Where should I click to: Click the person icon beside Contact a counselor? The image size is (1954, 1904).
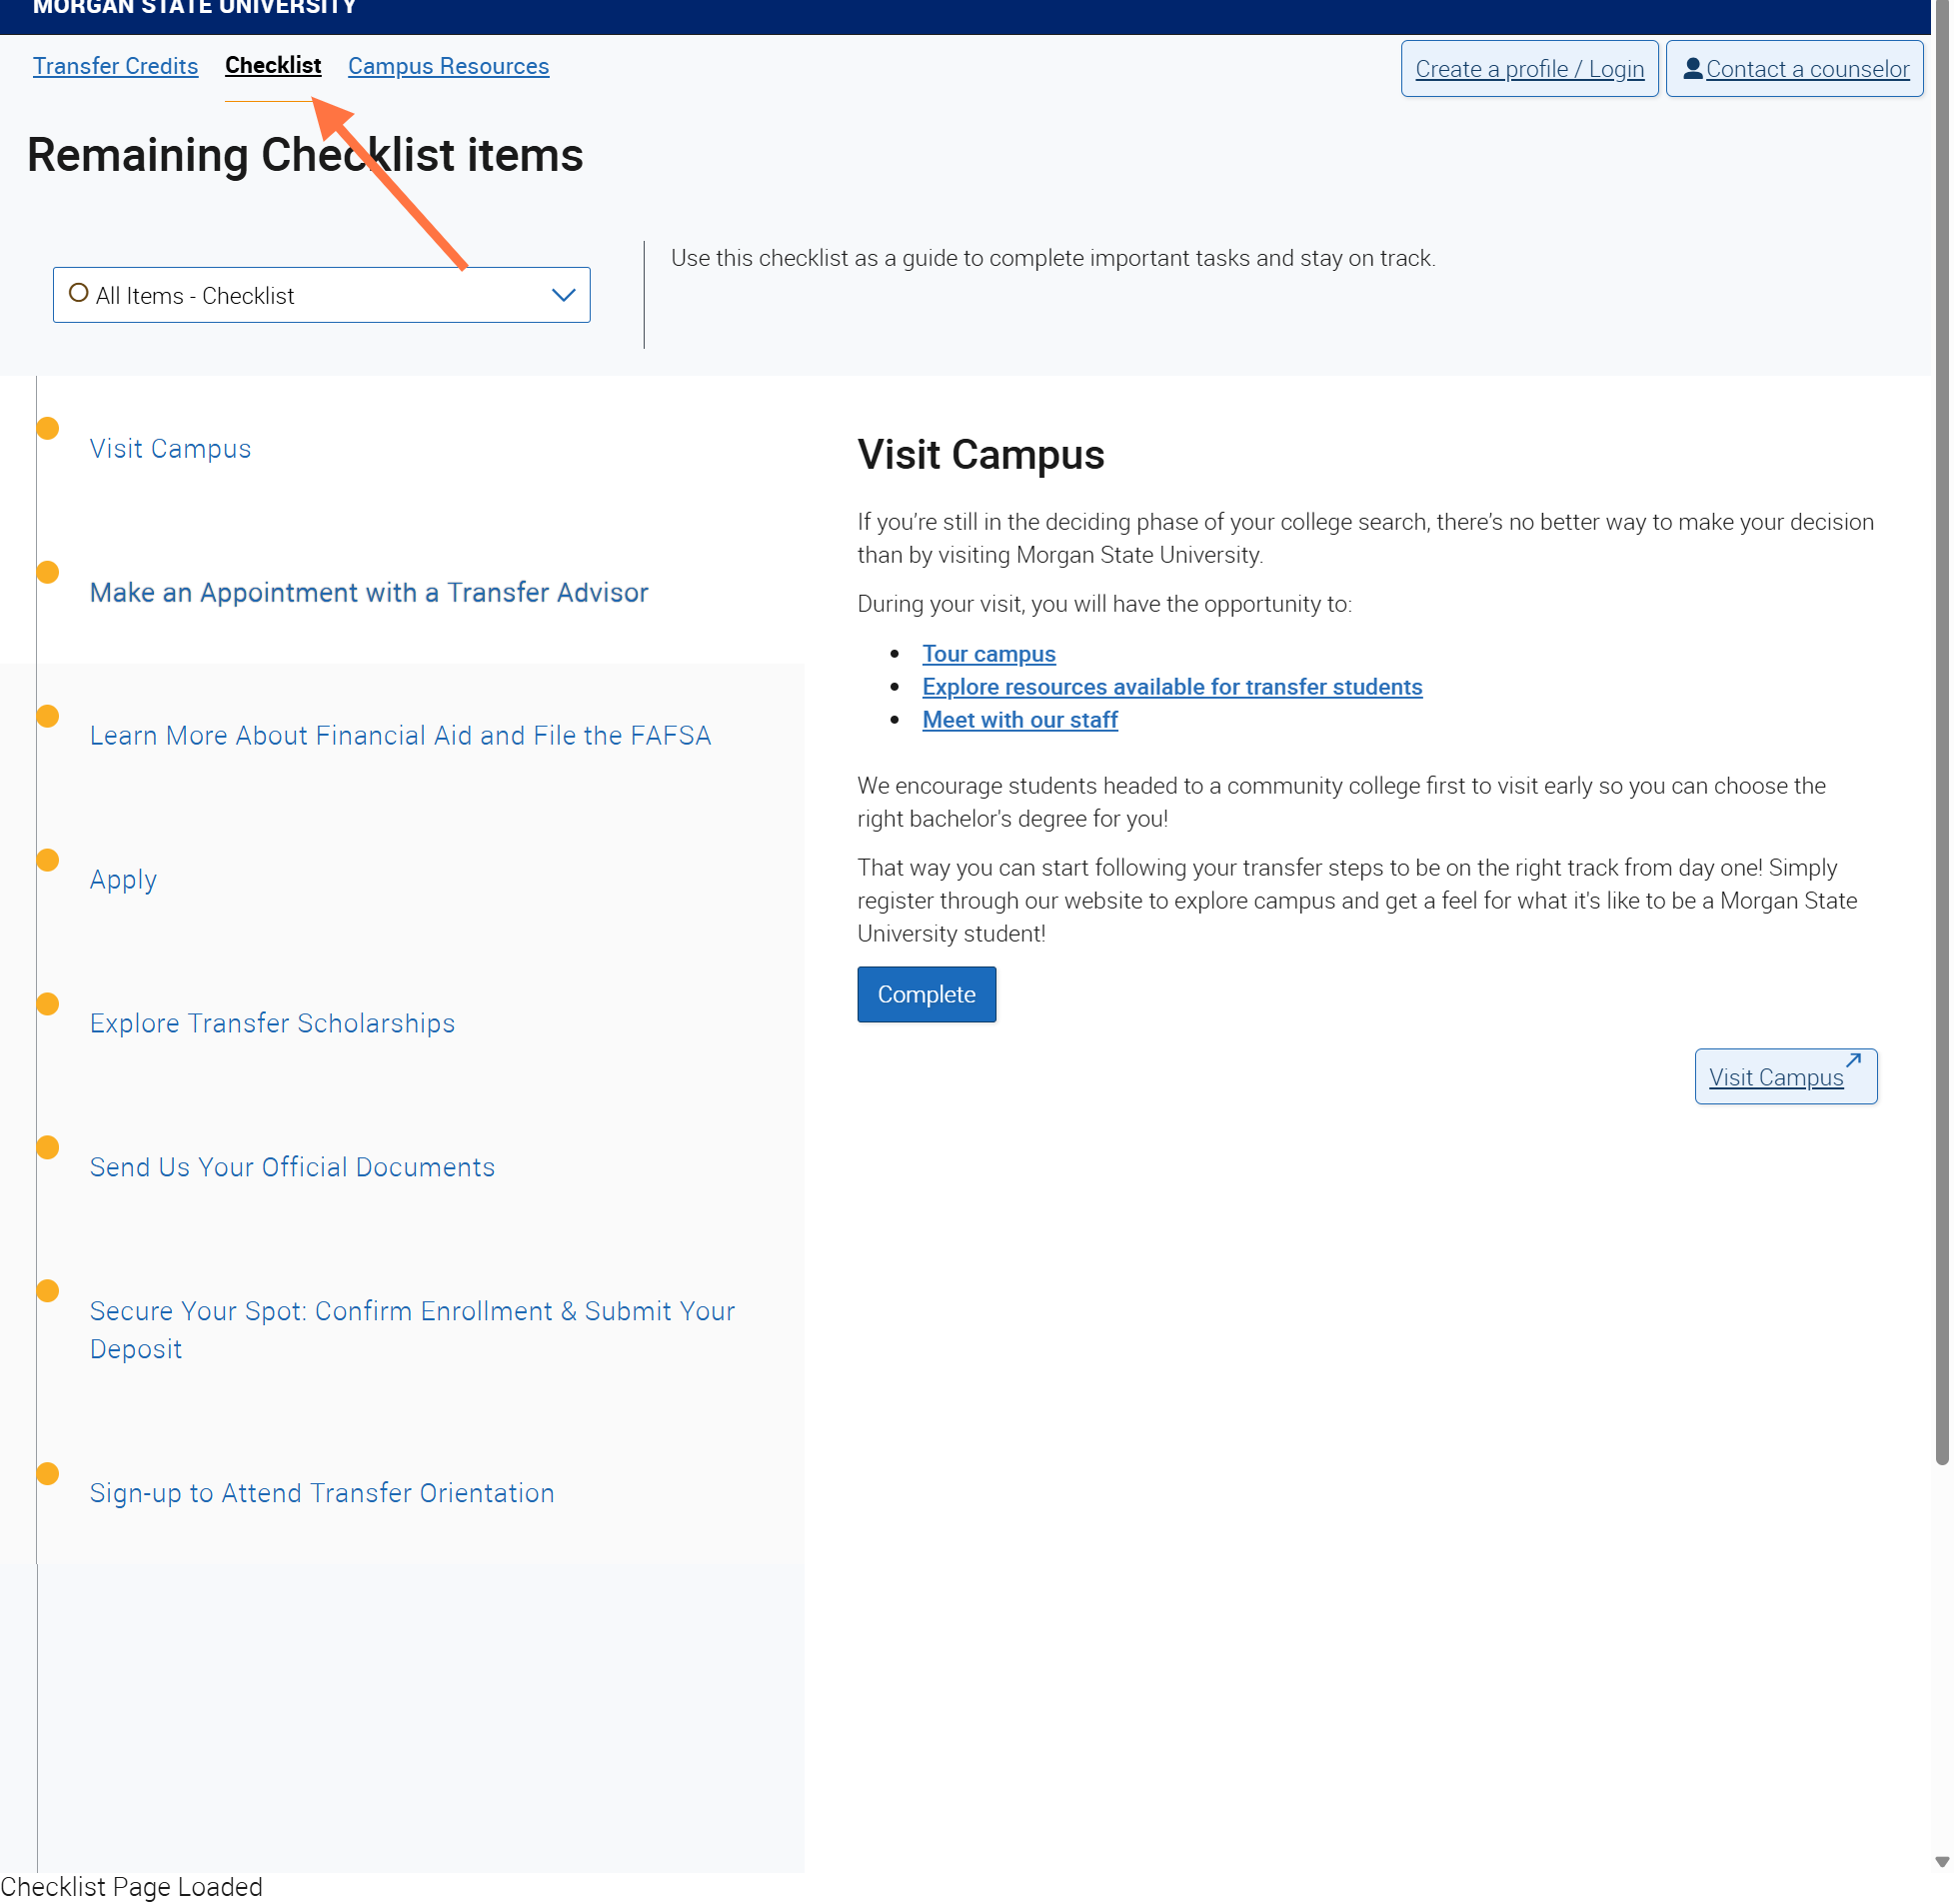point(1693,68)
